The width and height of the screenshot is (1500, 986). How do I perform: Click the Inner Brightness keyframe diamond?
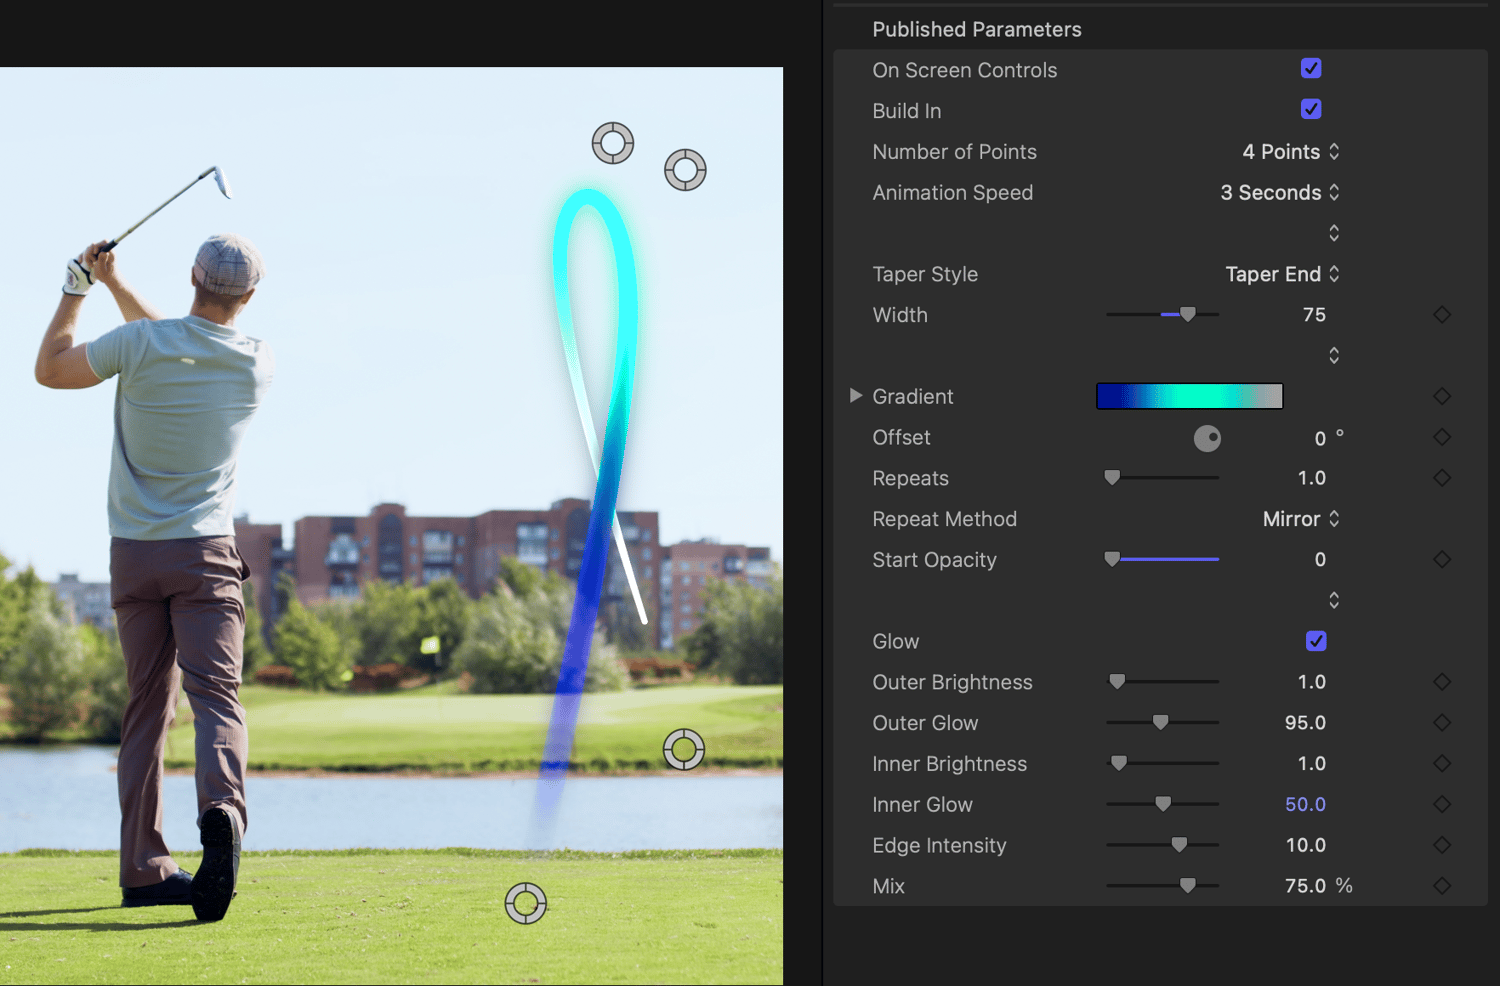(1442, 764)
